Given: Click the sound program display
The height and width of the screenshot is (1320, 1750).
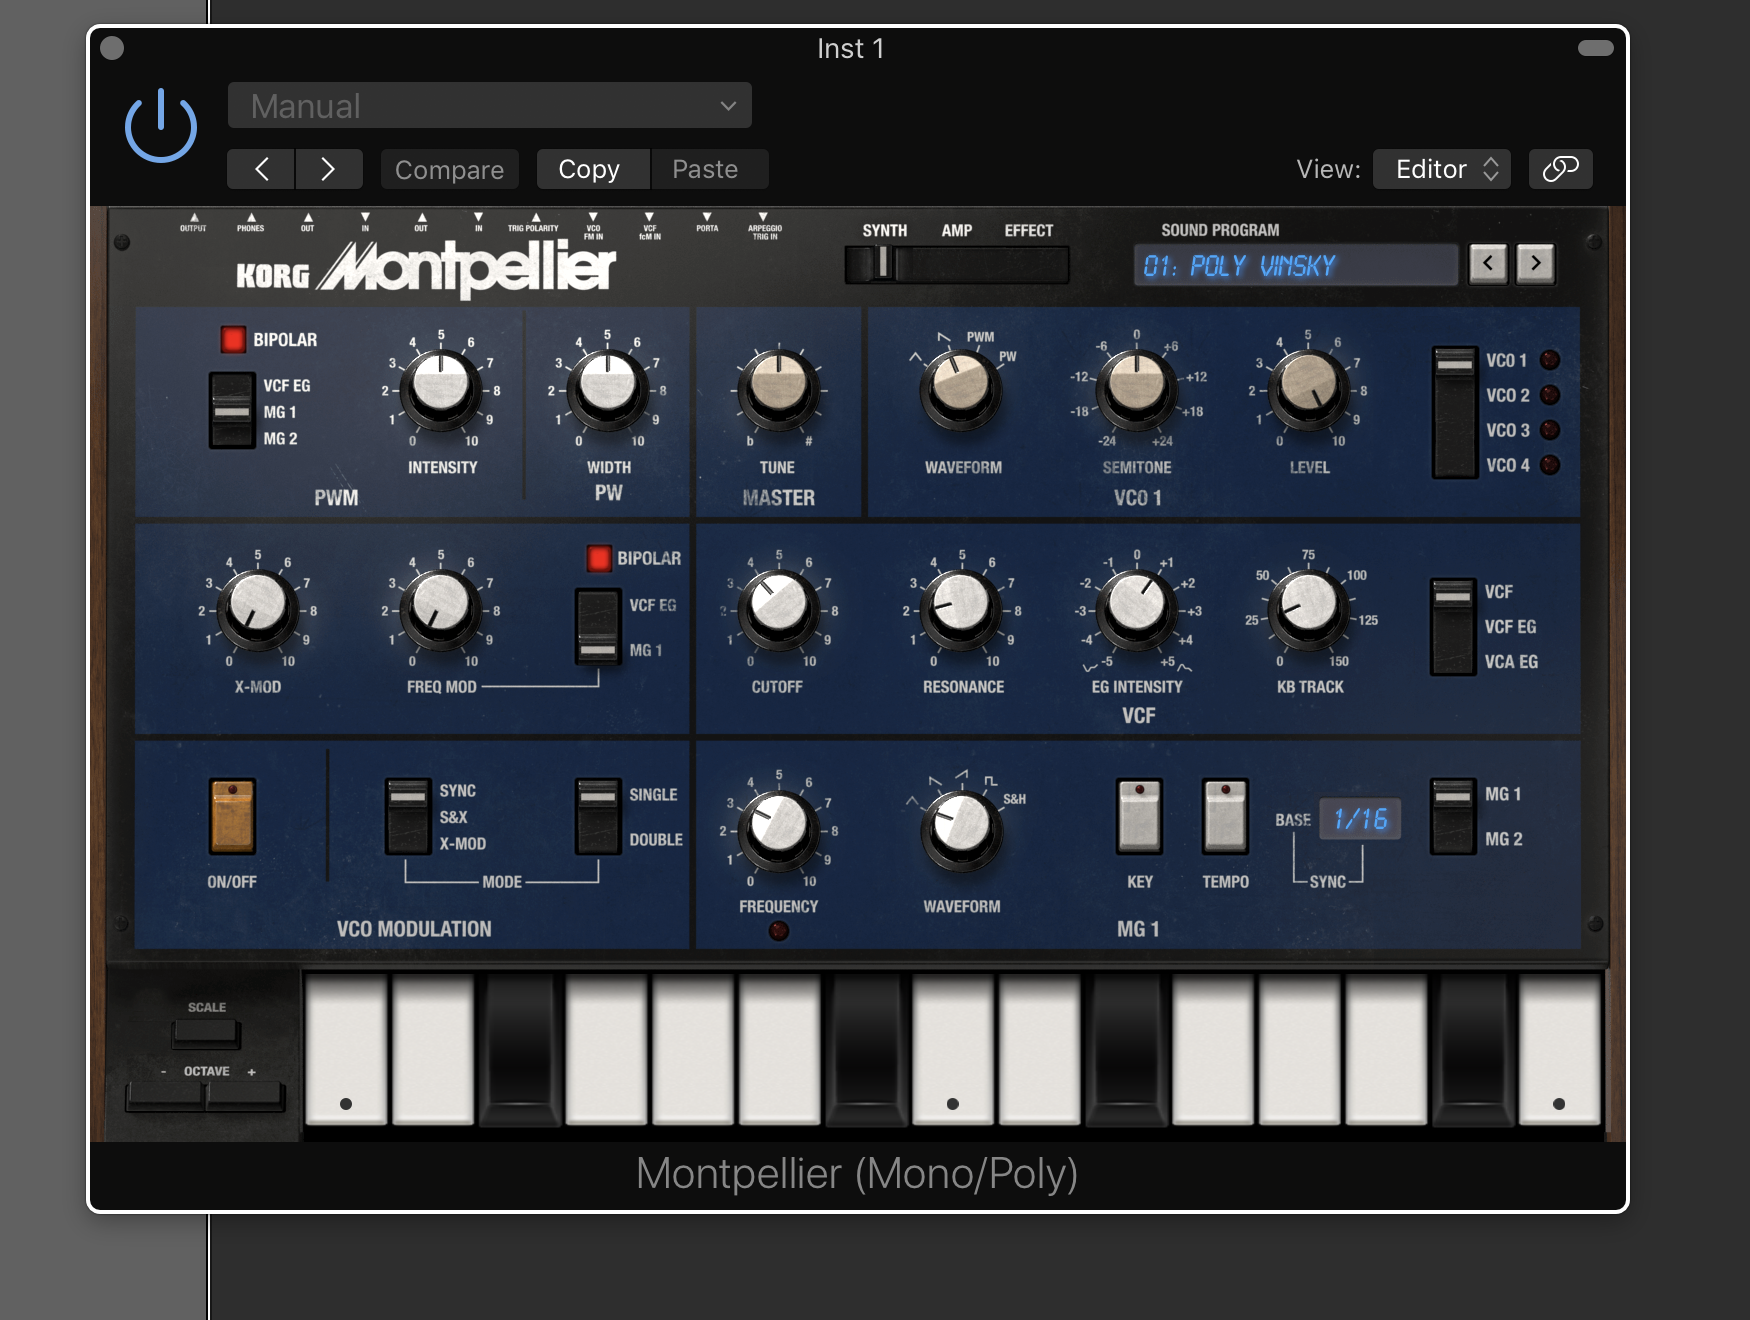Looking at the screenshot, I should [1295, 265].
